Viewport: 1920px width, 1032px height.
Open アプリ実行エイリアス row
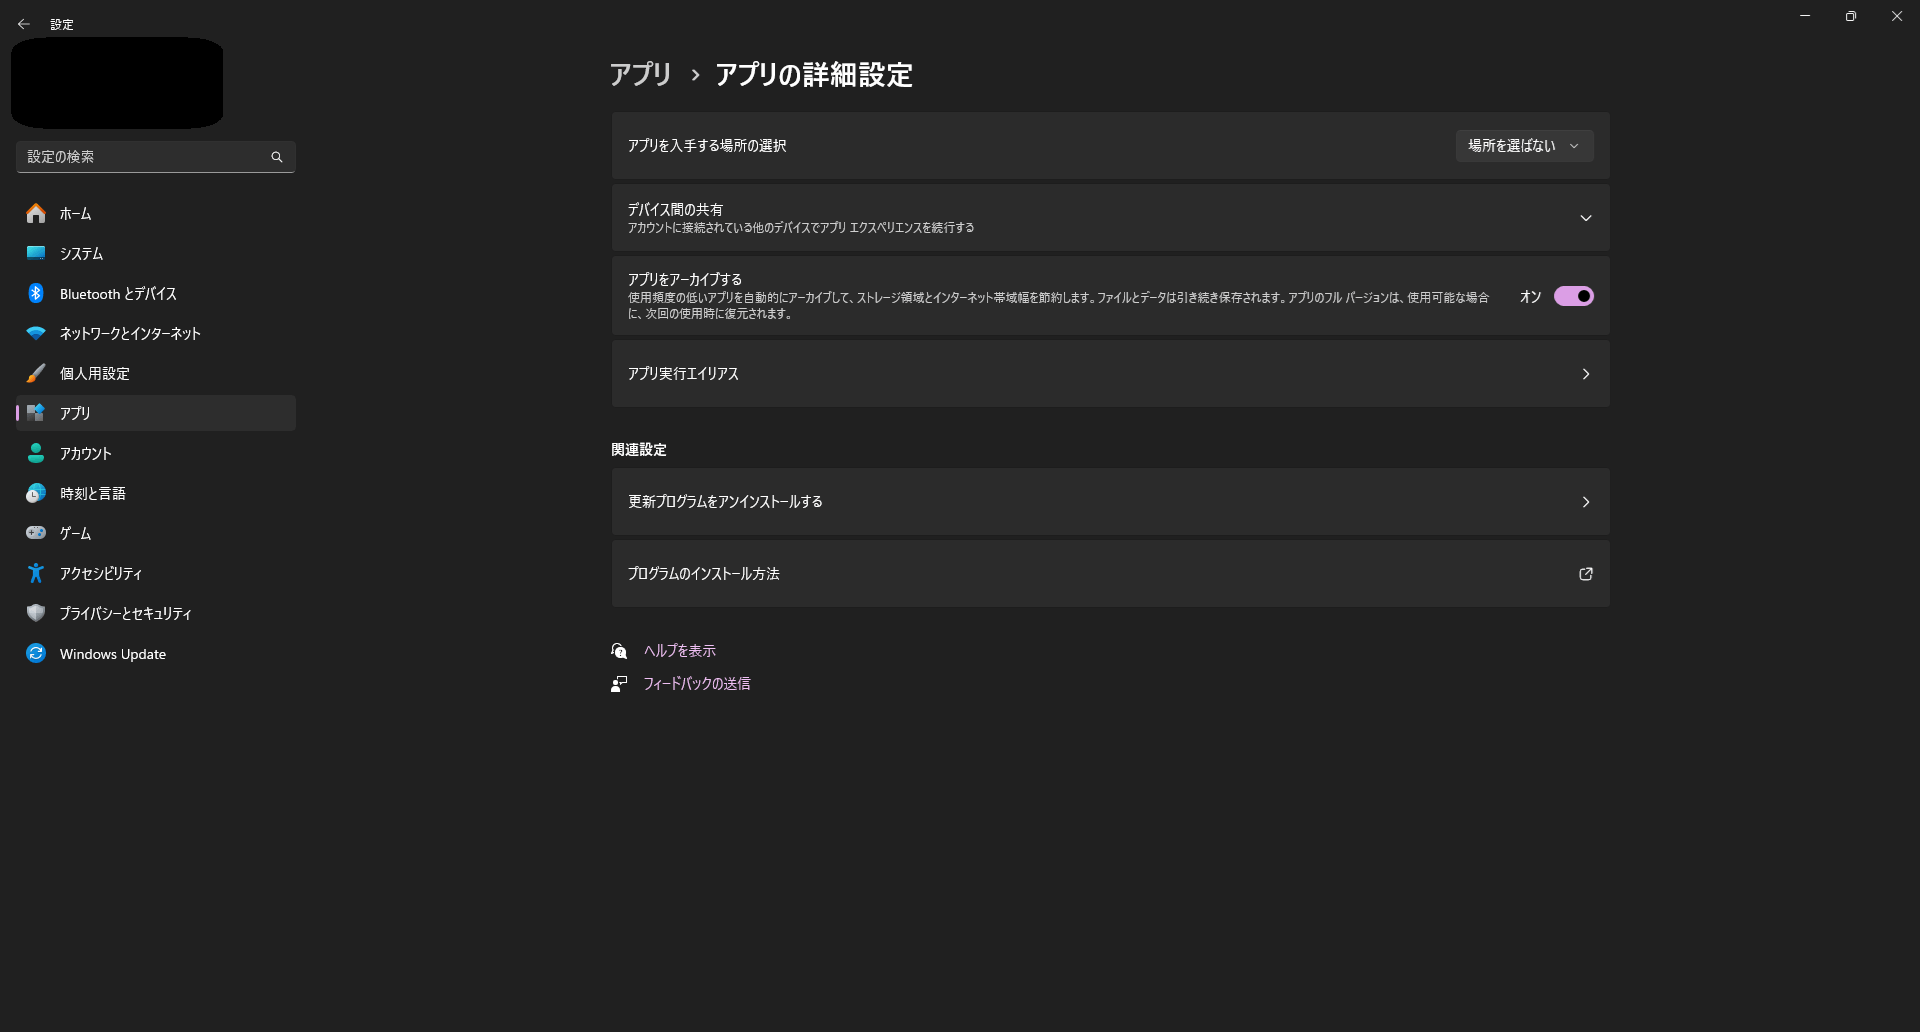pyautogui.click(x=1111, y=374)
